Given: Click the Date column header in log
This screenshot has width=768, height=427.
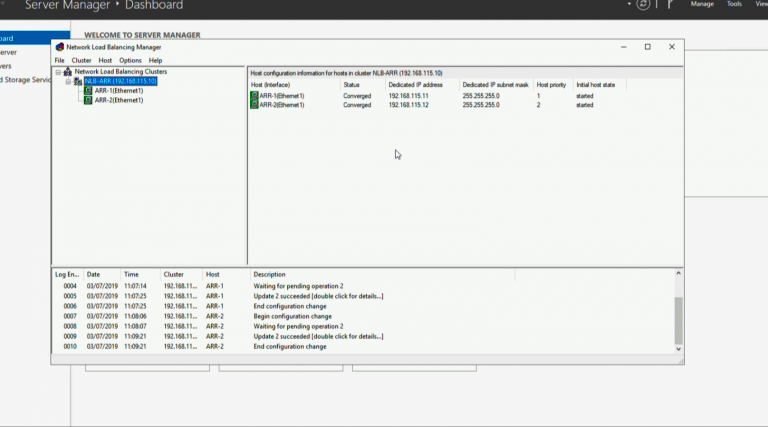Looking at the screenshot, I should click(101, 275).
